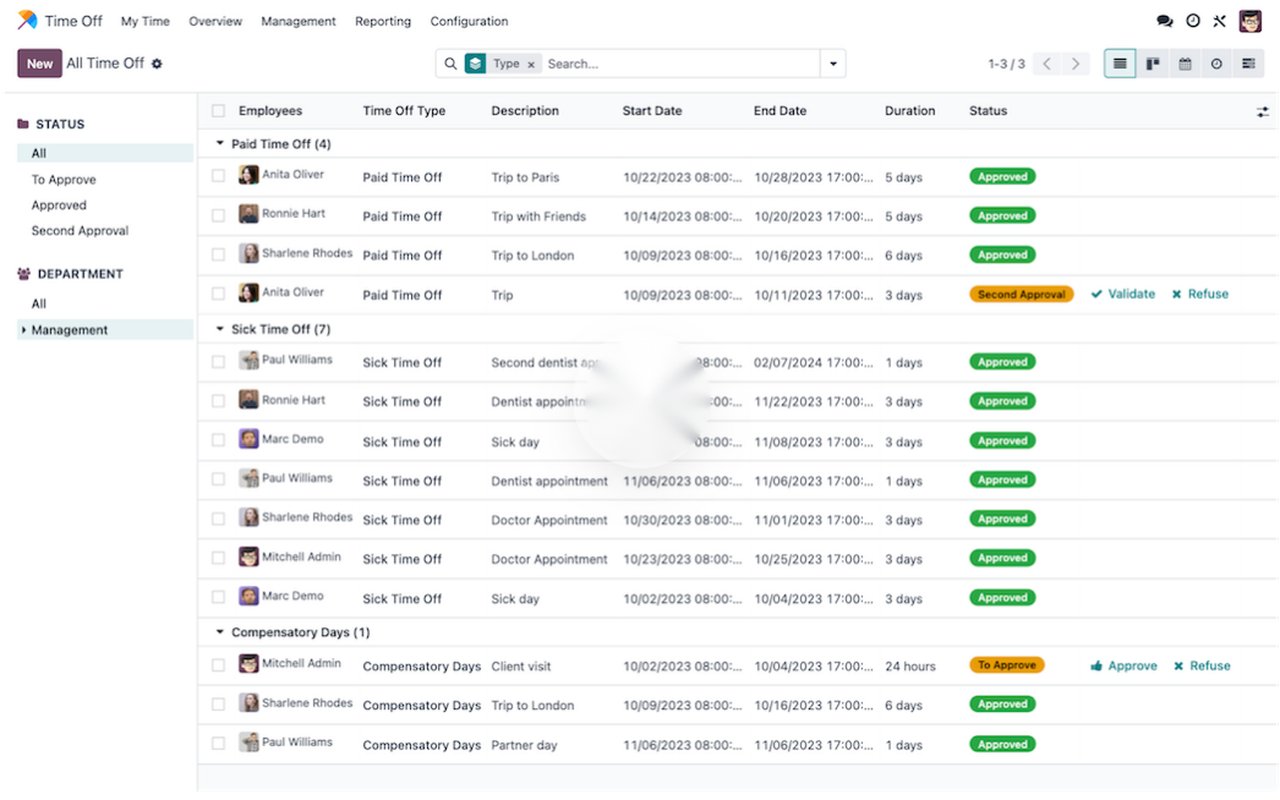Open the user avatar menu
Viewport: 1280px width, 800px height.
coord(1250,21)
